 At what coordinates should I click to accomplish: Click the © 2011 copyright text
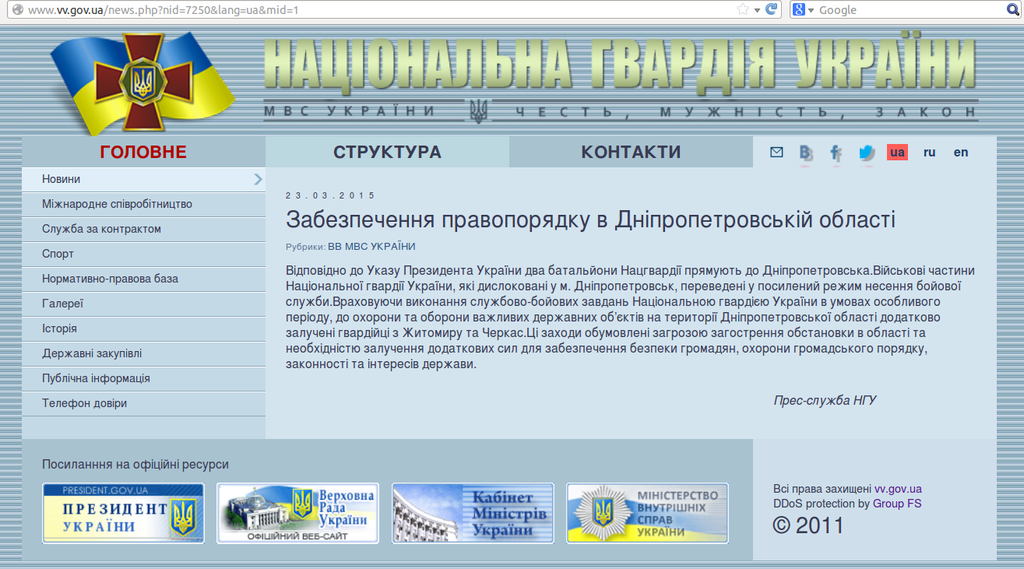(x=808, y=526)
